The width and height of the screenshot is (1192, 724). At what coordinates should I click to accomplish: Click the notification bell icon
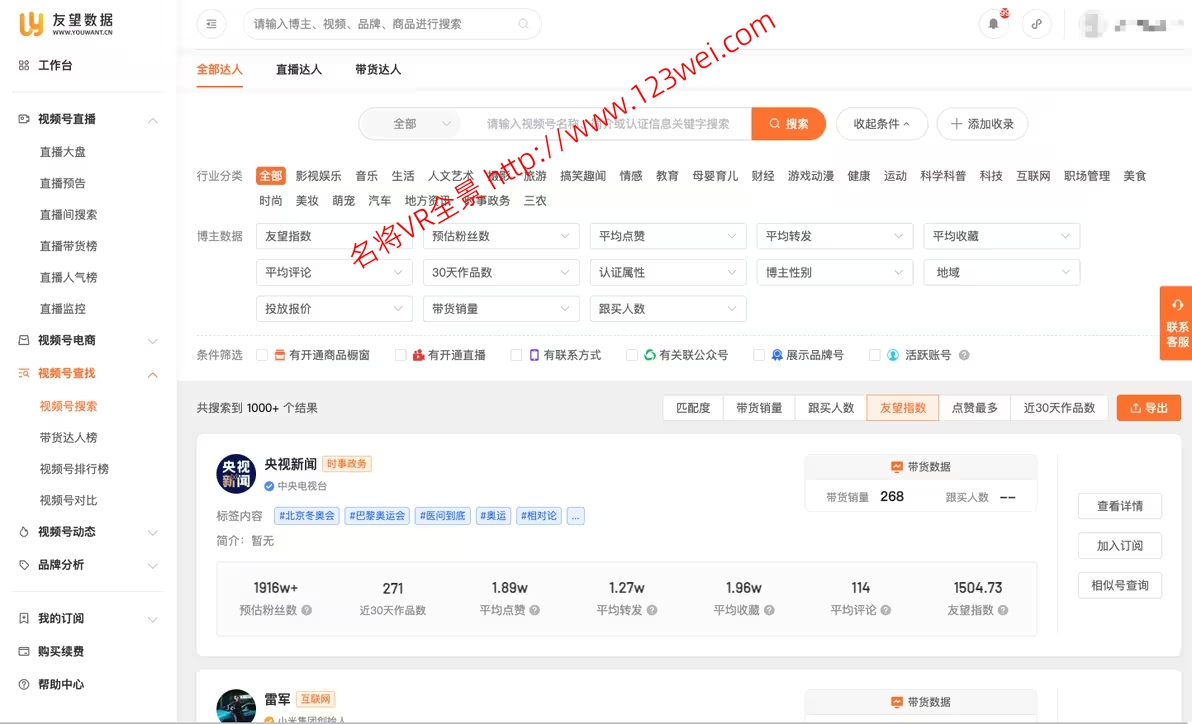(x=993, y=23)
